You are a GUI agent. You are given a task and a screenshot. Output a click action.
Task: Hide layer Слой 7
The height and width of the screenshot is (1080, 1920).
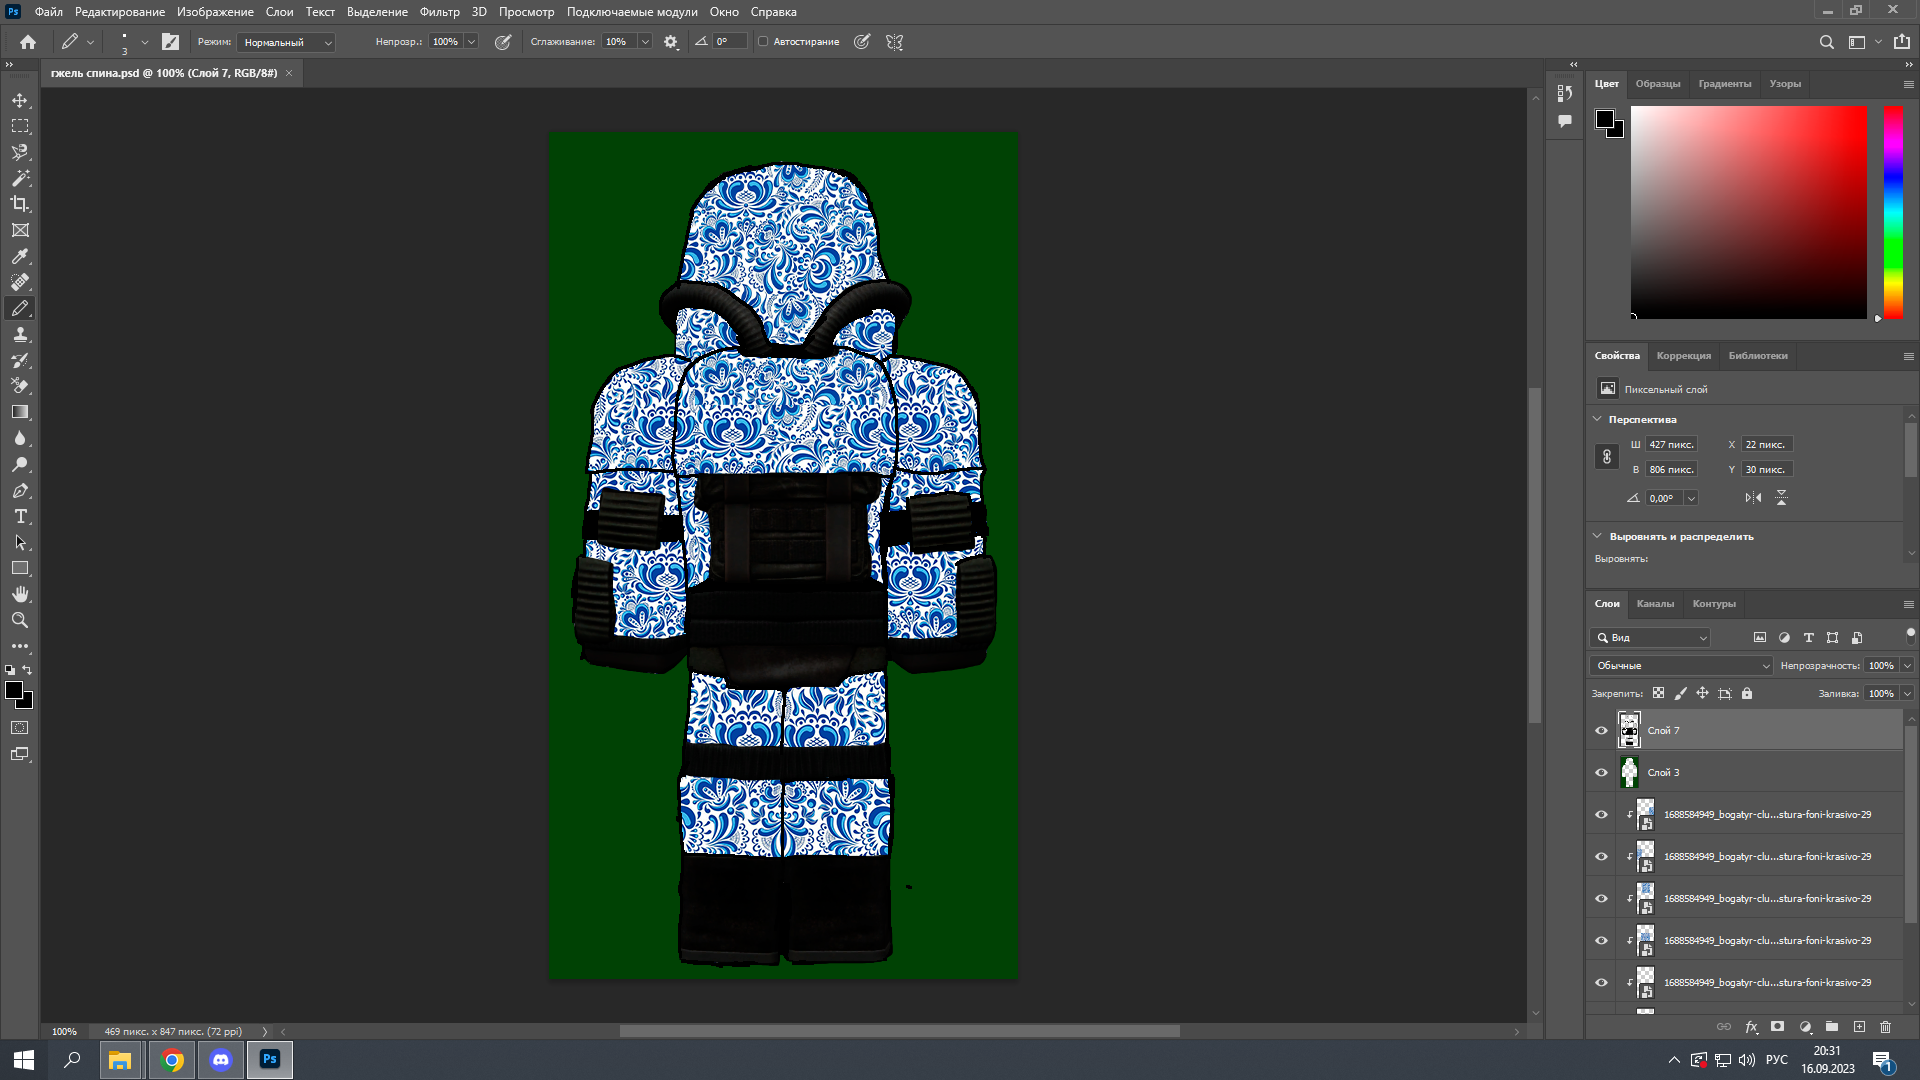coord(1601,731)
